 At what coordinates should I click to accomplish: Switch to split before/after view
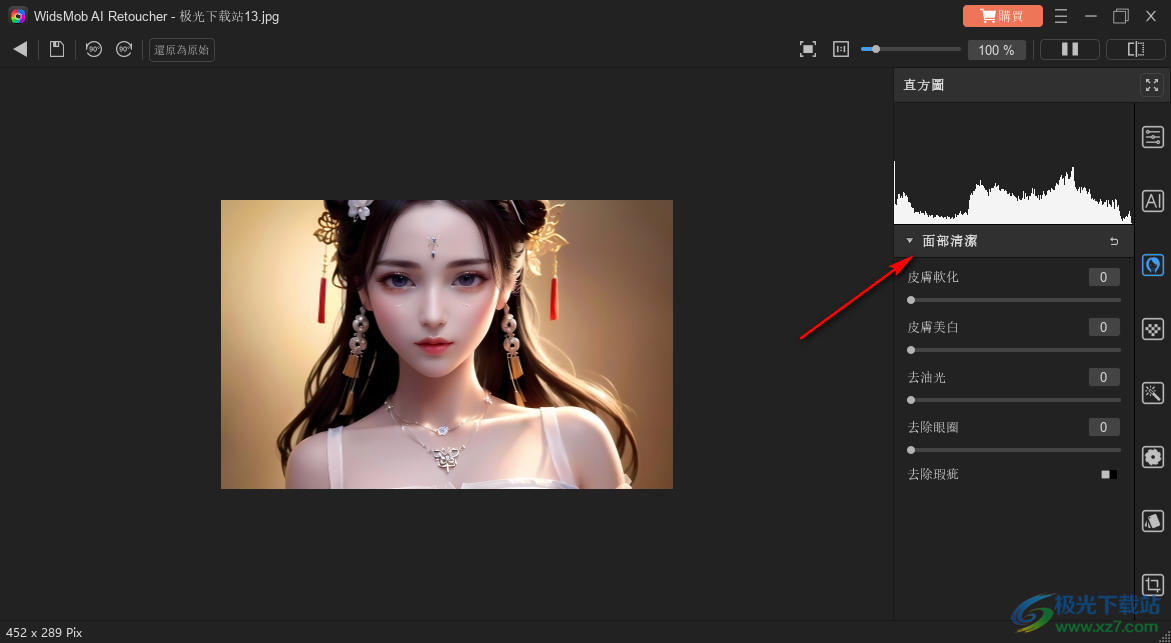(1135, 49)
